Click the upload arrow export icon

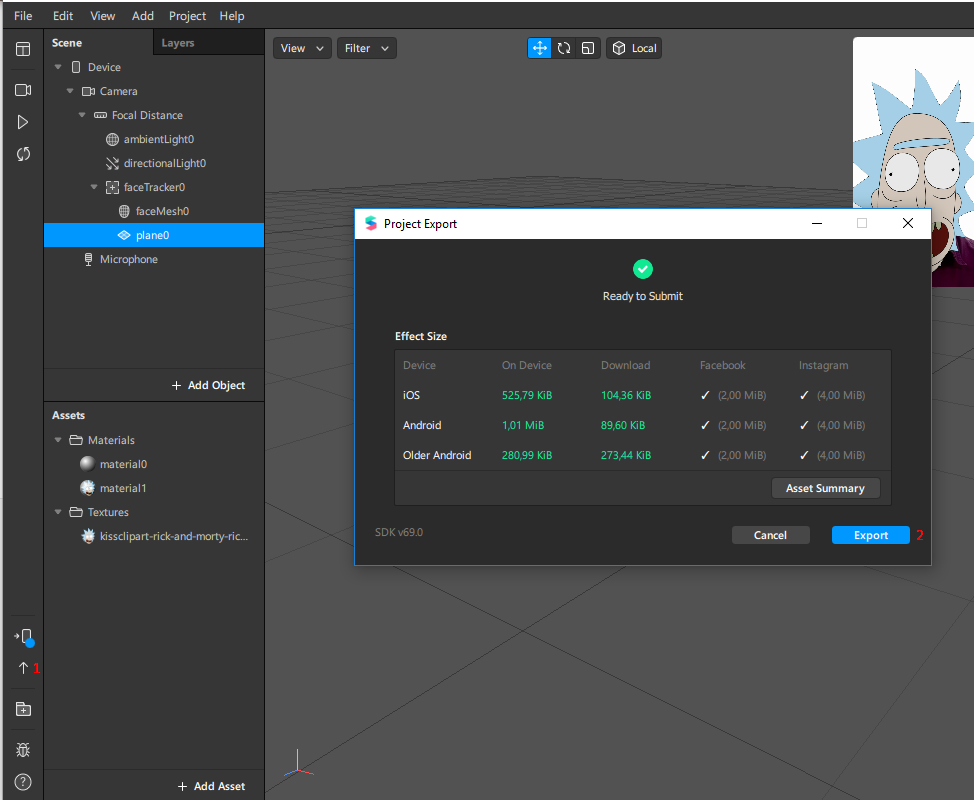23,668
